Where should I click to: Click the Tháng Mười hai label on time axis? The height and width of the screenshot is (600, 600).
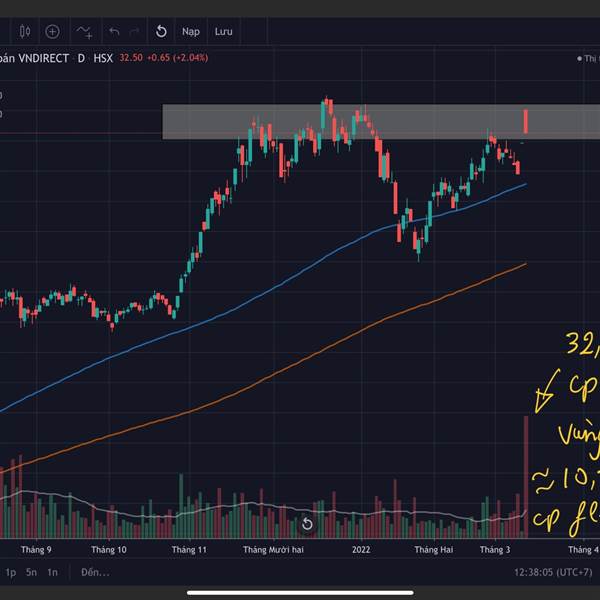pos(273,549)
